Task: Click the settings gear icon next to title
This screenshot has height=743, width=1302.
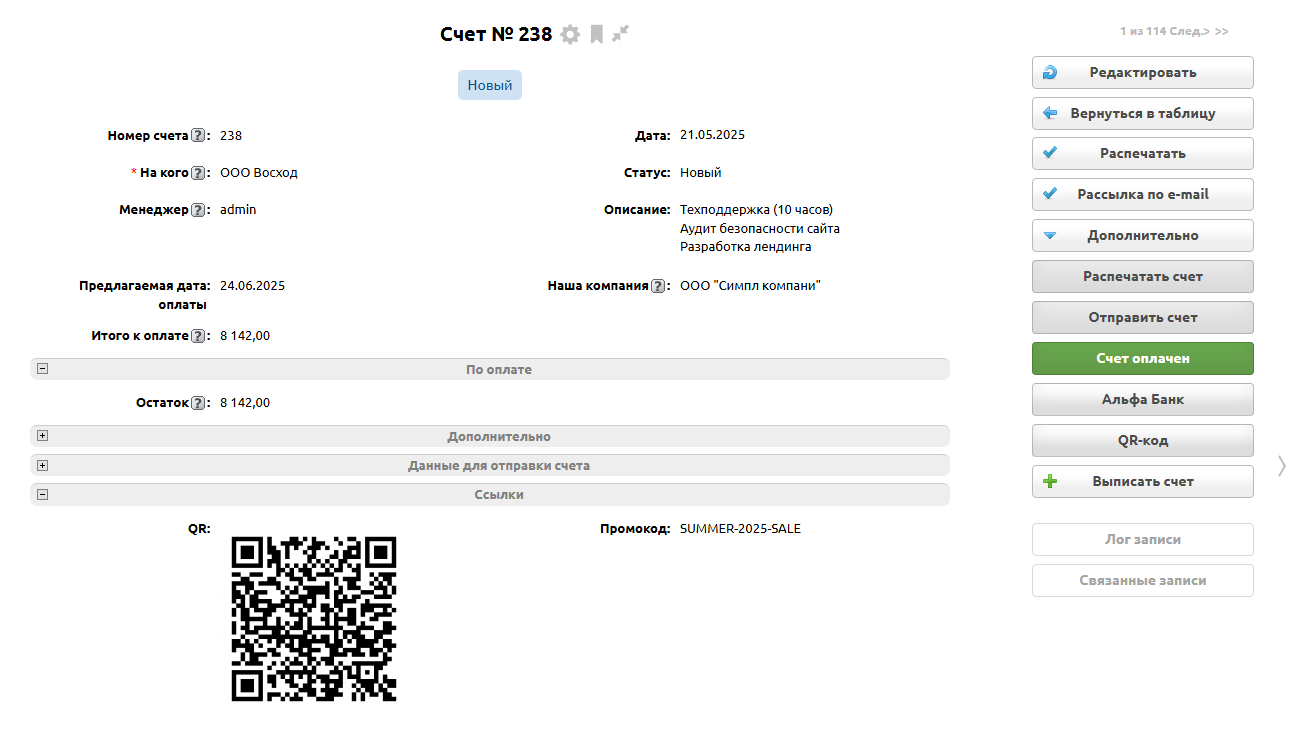Action: coord(570,35)
